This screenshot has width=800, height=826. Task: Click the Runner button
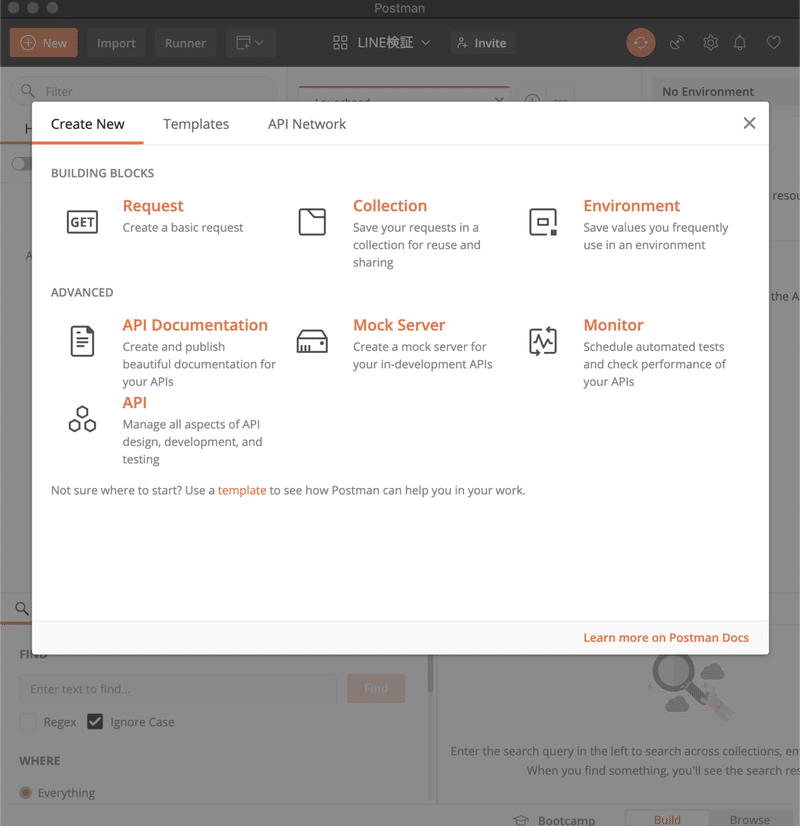click(x=185, y=43)
